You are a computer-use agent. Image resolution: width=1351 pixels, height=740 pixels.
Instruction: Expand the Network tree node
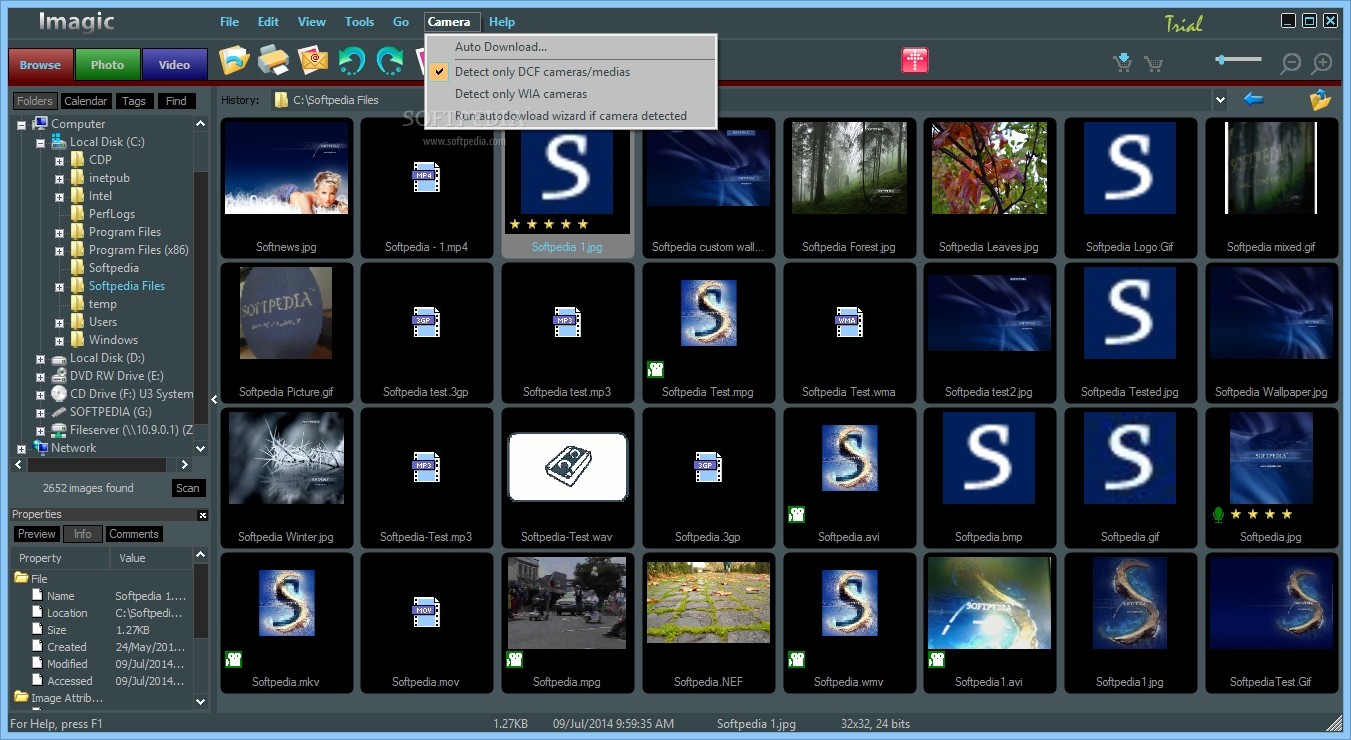coord(22,449)
